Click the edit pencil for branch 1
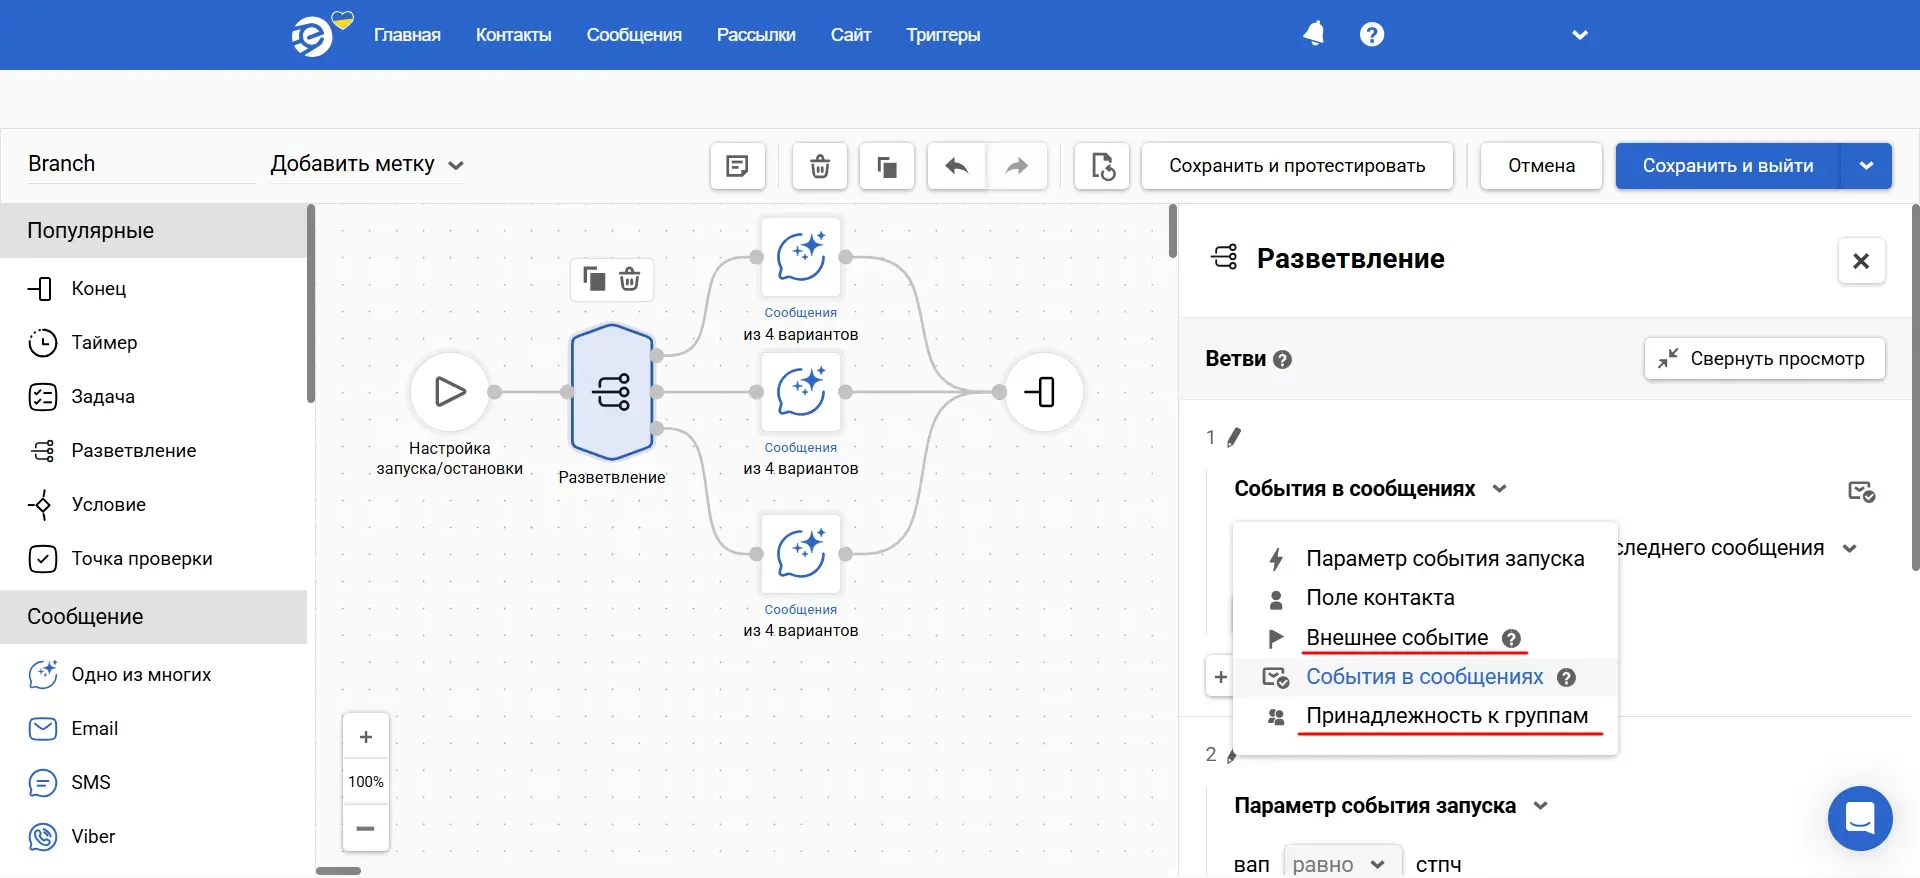 pos(1234,437)
